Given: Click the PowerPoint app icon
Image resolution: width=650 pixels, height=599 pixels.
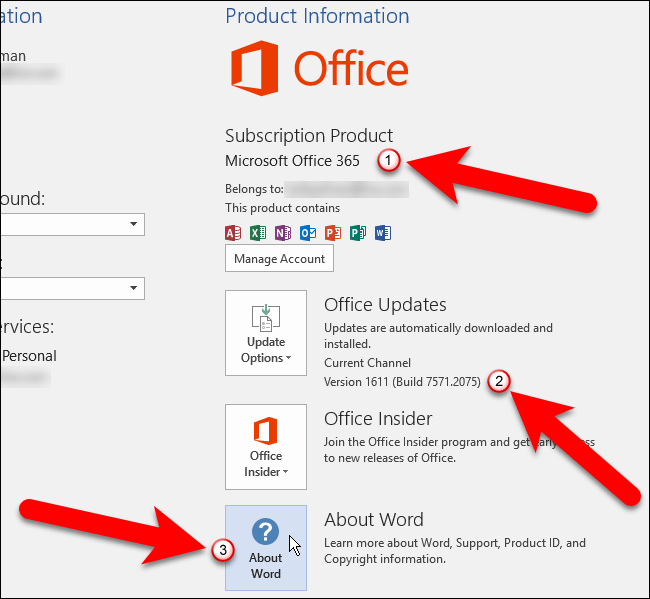Looking at the screenshot, I should [x=333, y=233].
